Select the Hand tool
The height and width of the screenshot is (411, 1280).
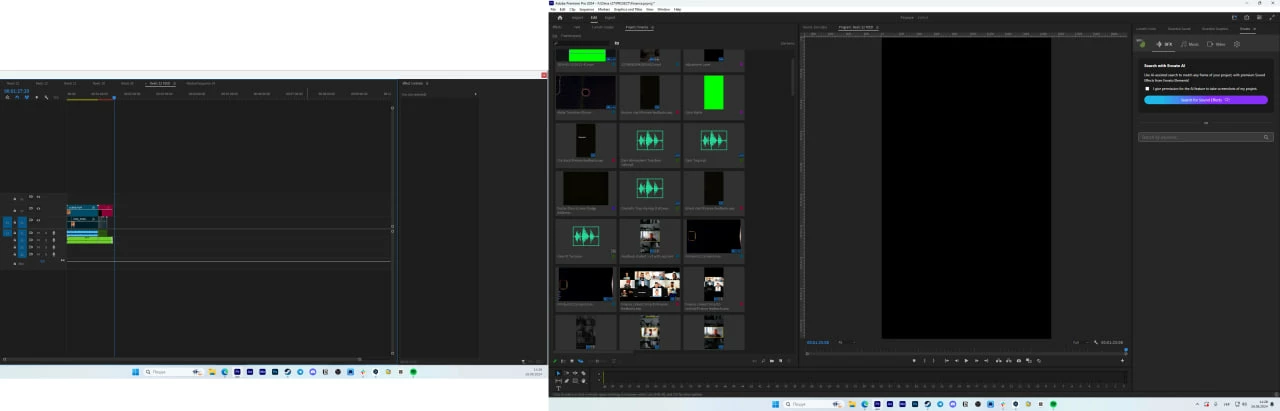click(x=584, y=381)
